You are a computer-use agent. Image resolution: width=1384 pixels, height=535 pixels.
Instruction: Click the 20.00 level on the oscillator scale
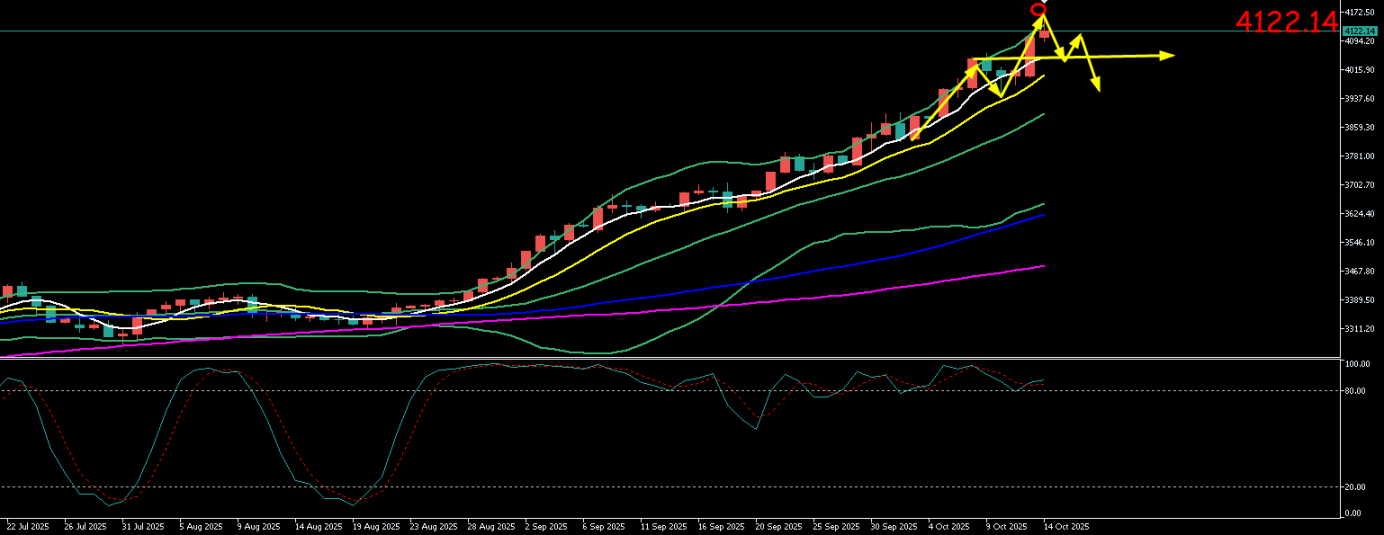[x=1356, y=487]
